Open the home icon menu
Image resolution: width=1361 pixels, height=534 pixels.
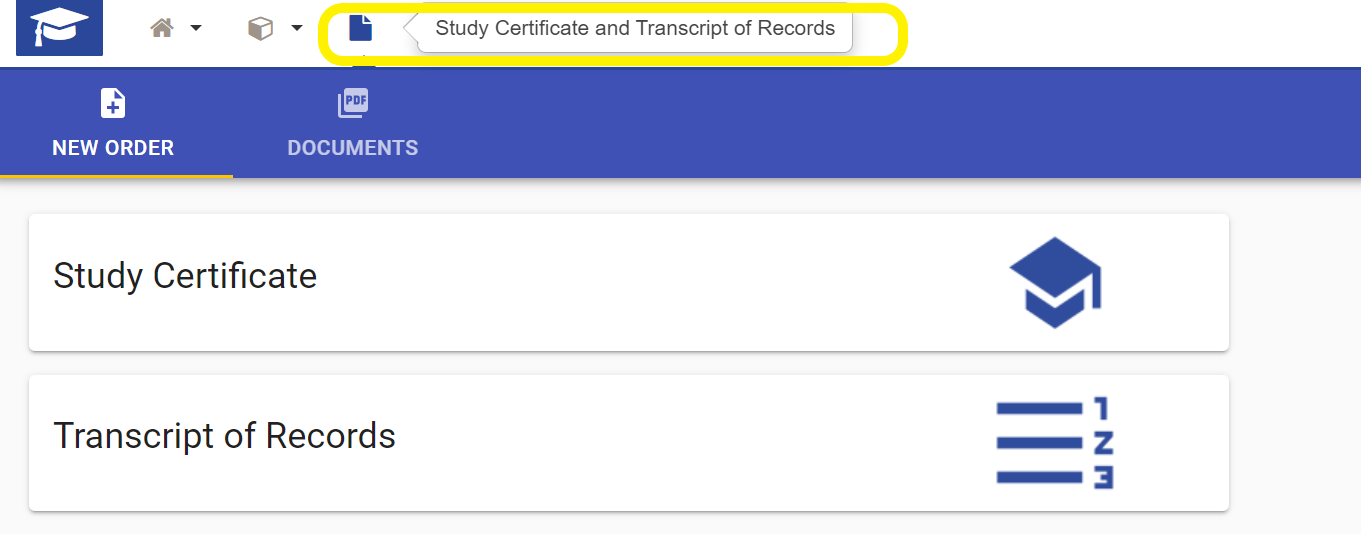162,28
